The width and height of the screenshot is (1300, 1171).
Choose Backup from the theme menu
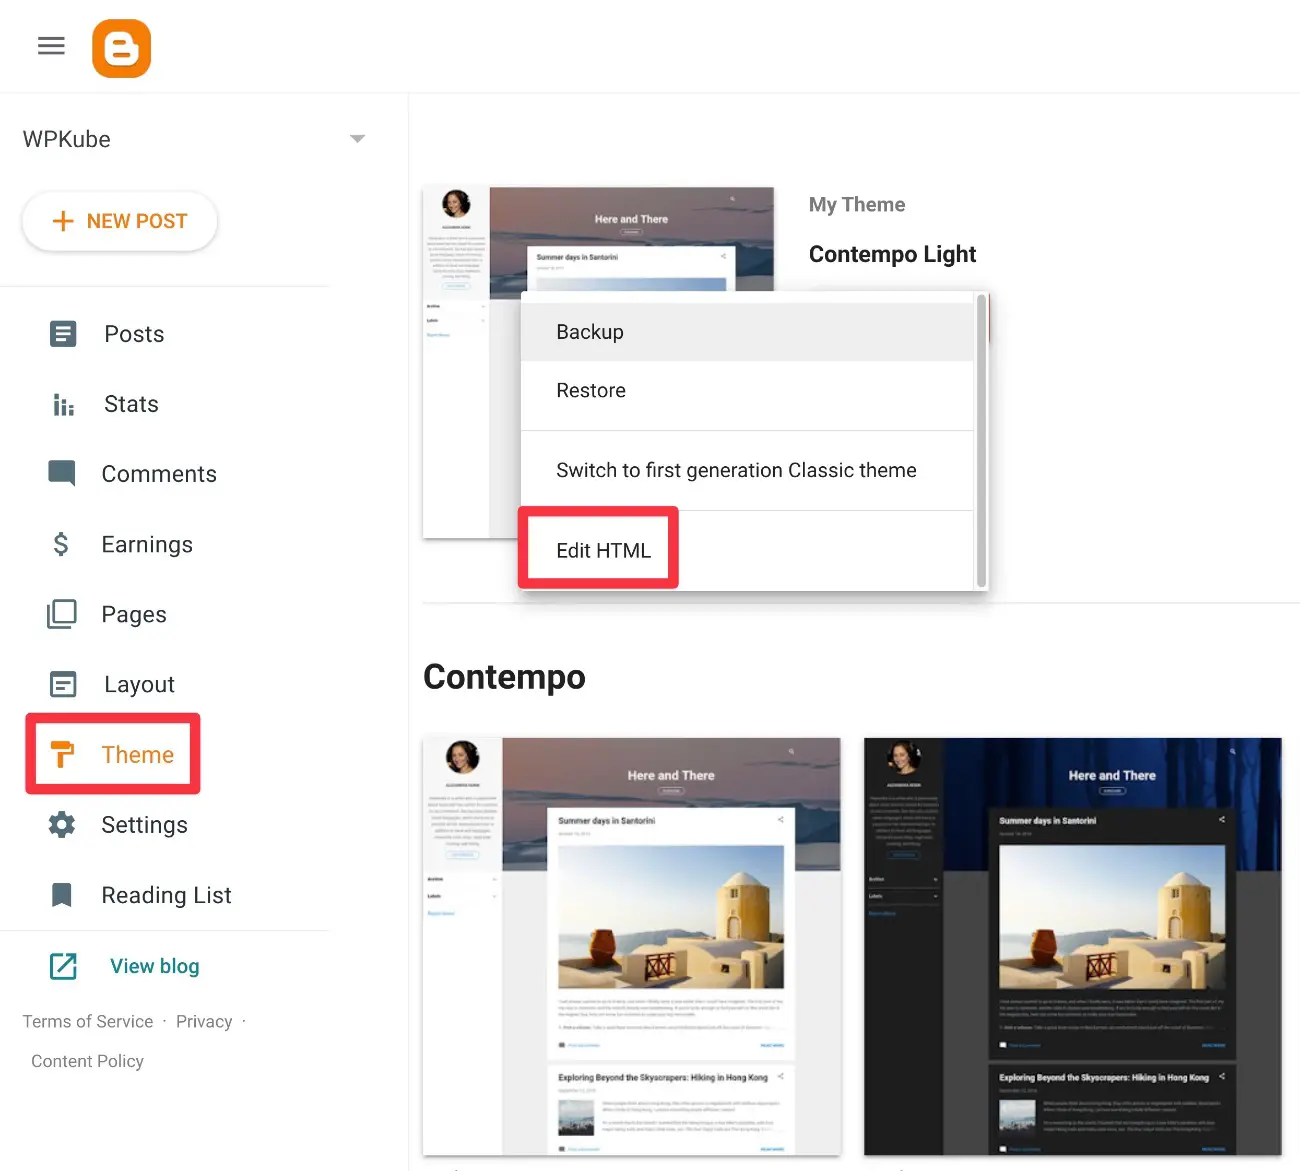(747, 332)
